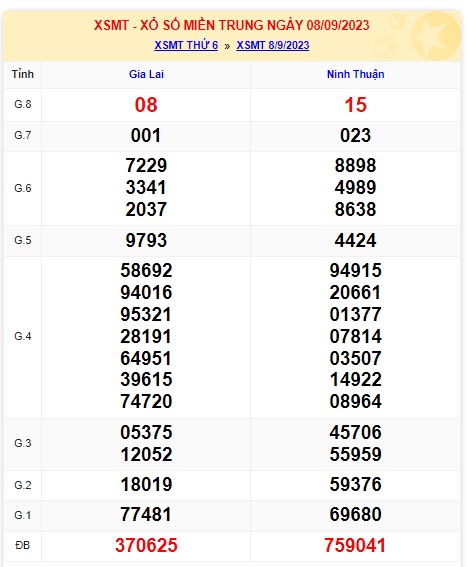Viewport: 468px width, 567px height.
Task: Select Gia Lai G.8 result 08
Action: coord(146,105)
